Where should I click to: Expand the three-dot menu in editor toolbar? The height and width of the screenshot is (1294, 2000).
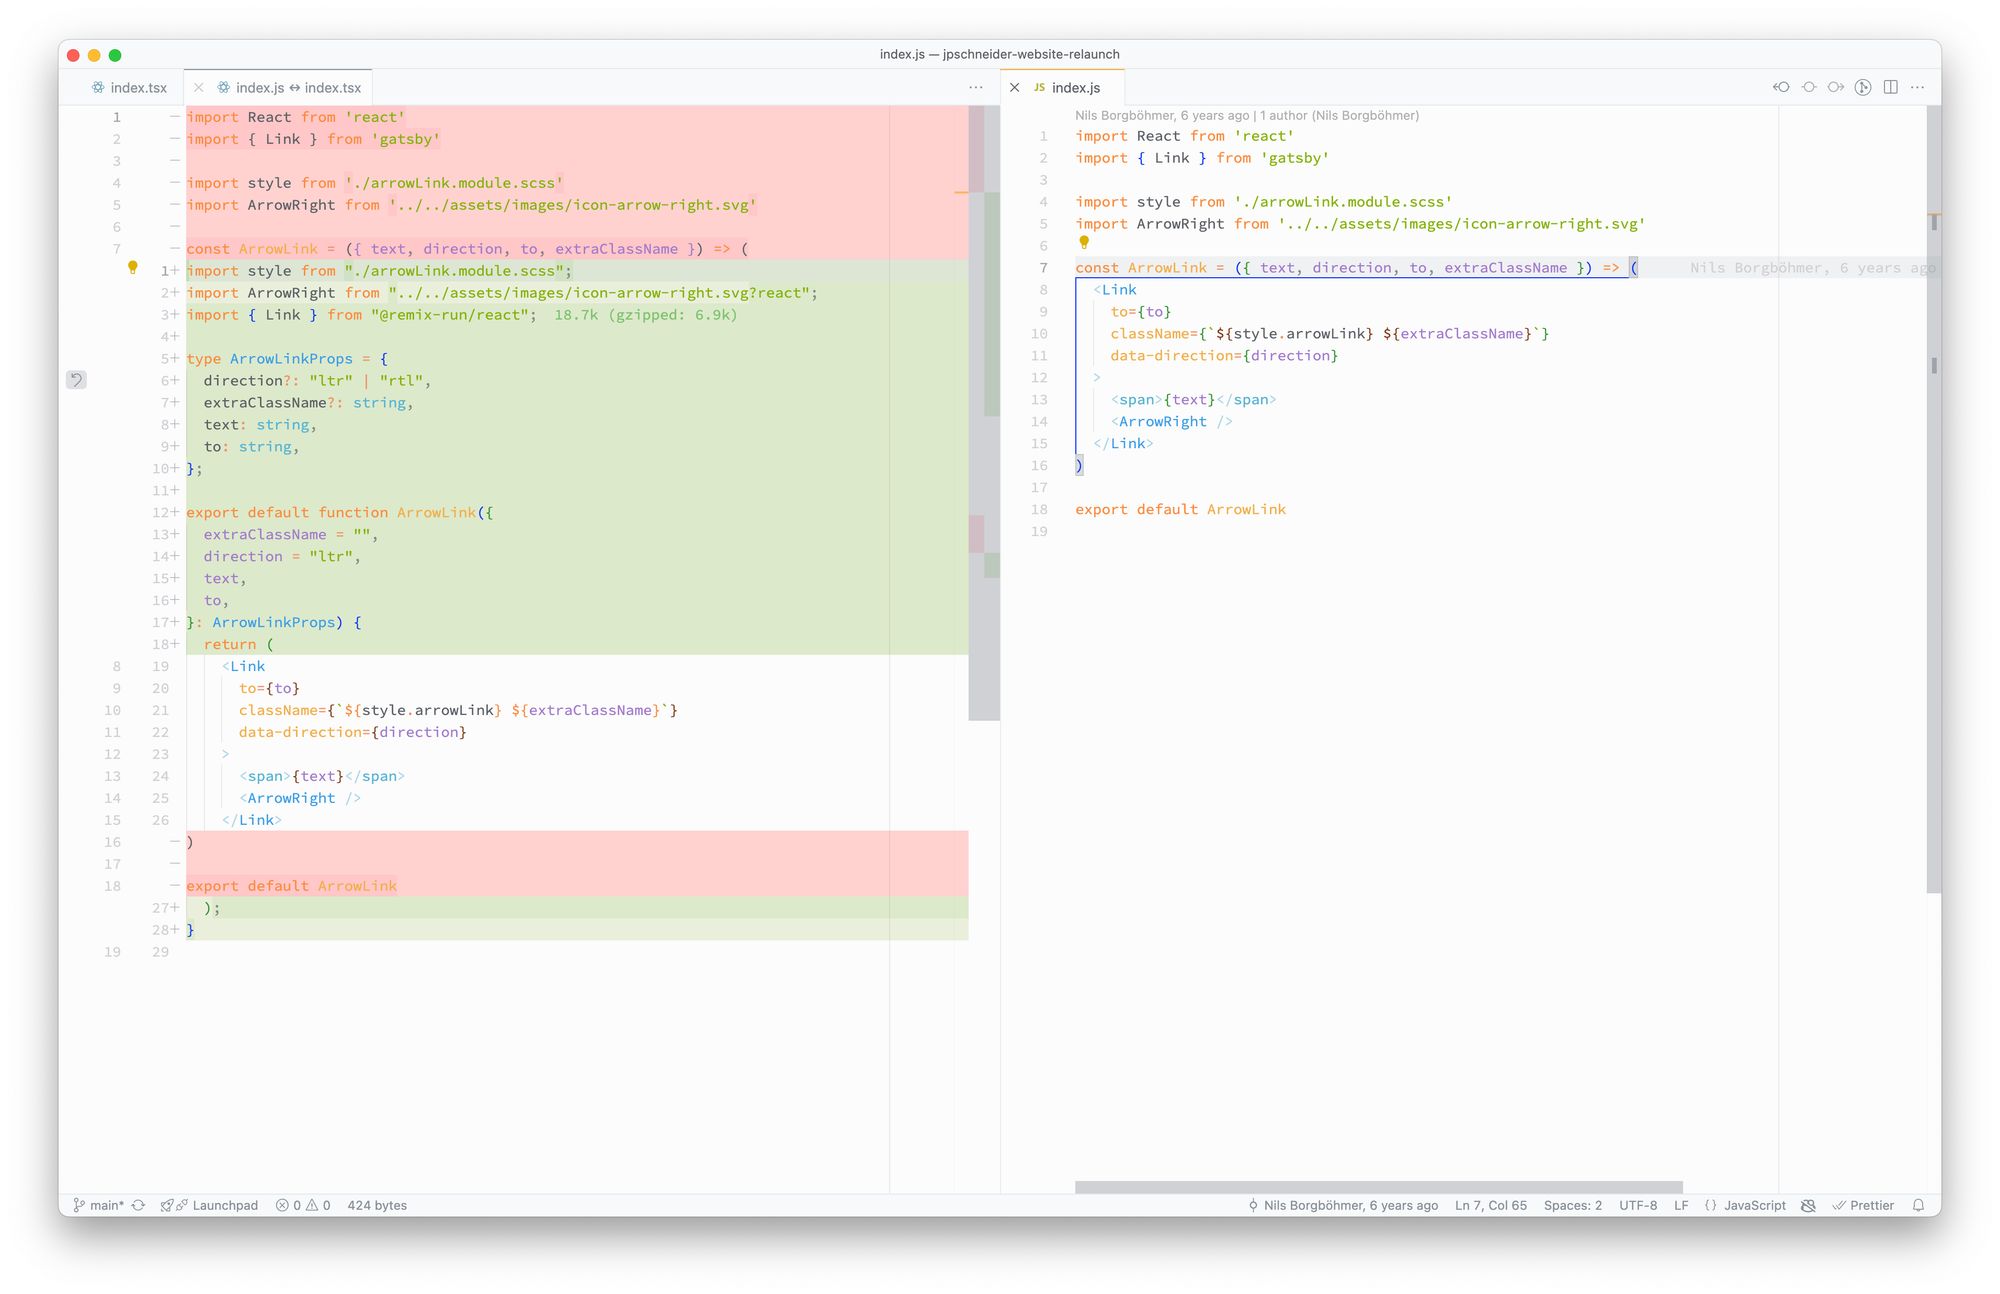[x=977, y=86]
